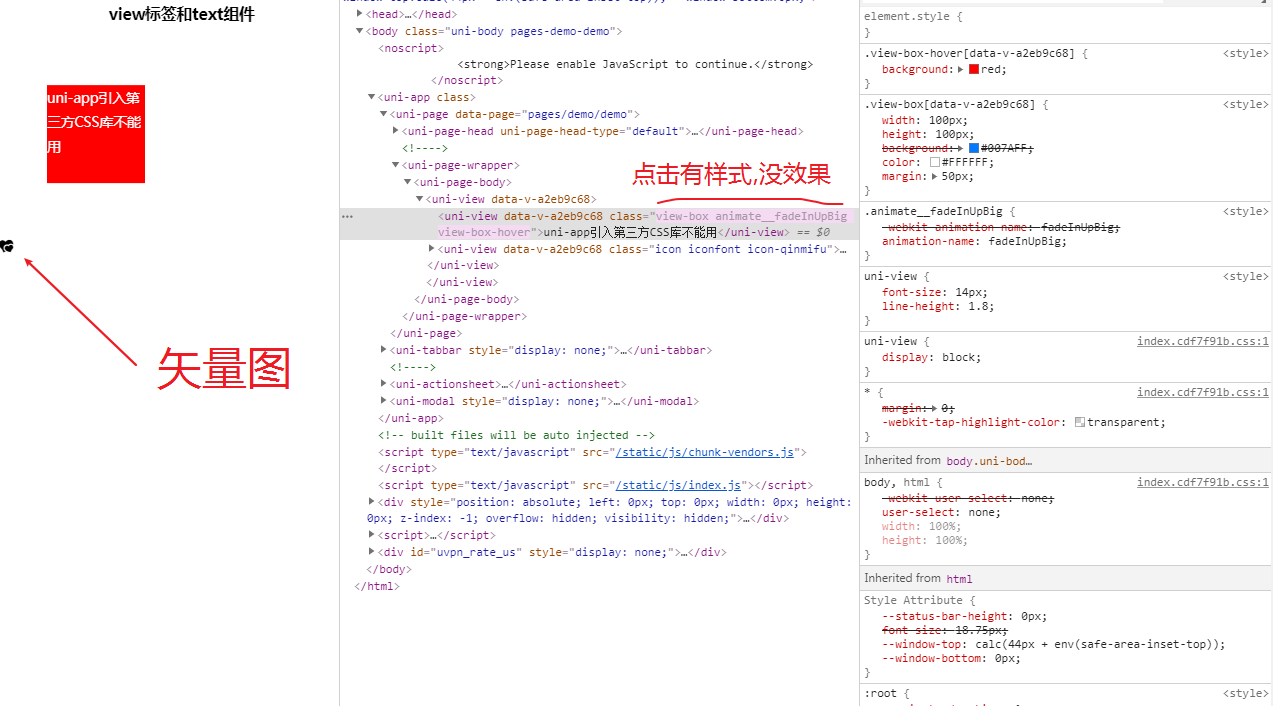Click the red uni-app view box on the page
1273x706 pixels.
coord(96,134)
